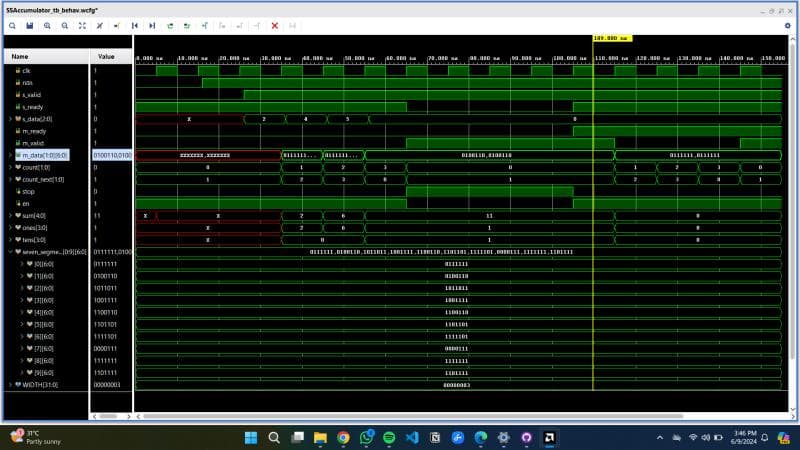
Task: Expand the WIDTH[31:0] parameter
Action: point(10,385)
